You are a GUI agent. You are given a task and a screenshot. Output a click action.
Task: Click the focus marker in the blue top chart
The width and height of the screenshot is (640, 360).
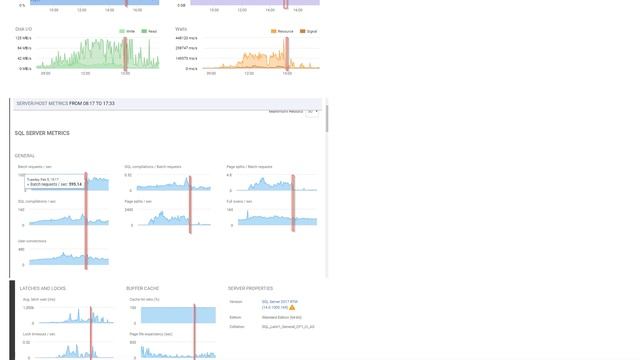point(126,3)
